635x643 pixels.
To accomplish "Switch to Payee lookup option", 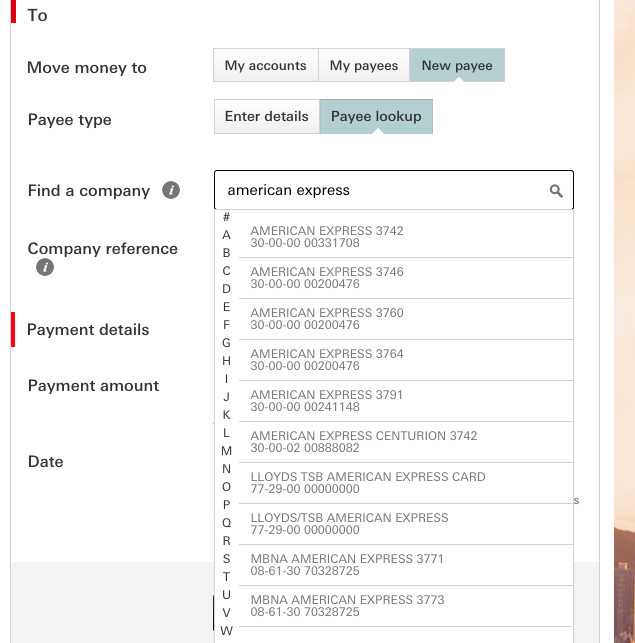I will point(376,116).
